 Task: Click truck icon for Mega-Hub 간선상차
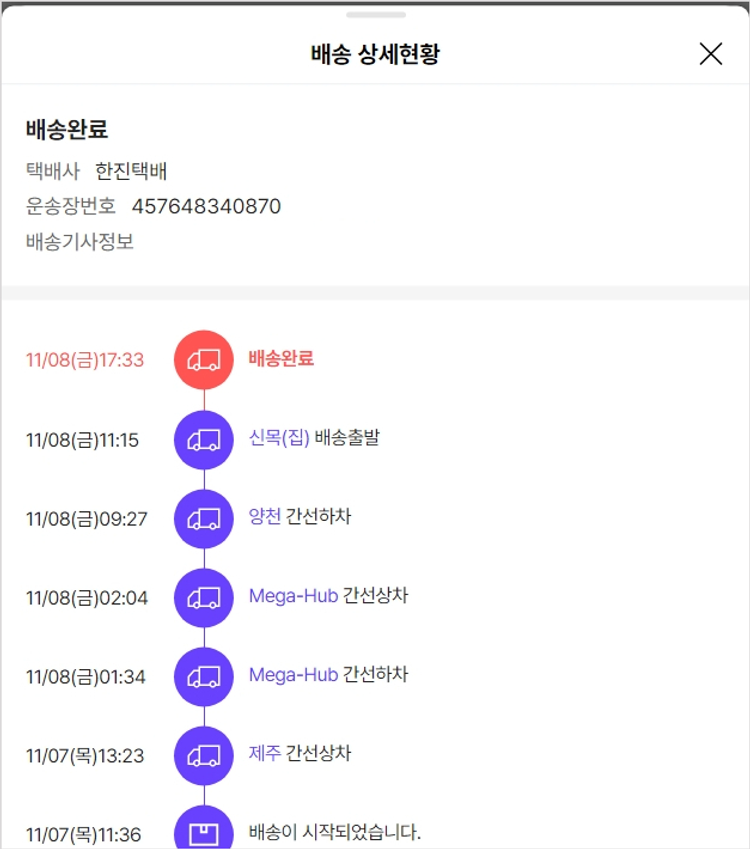tap(204, 597)
